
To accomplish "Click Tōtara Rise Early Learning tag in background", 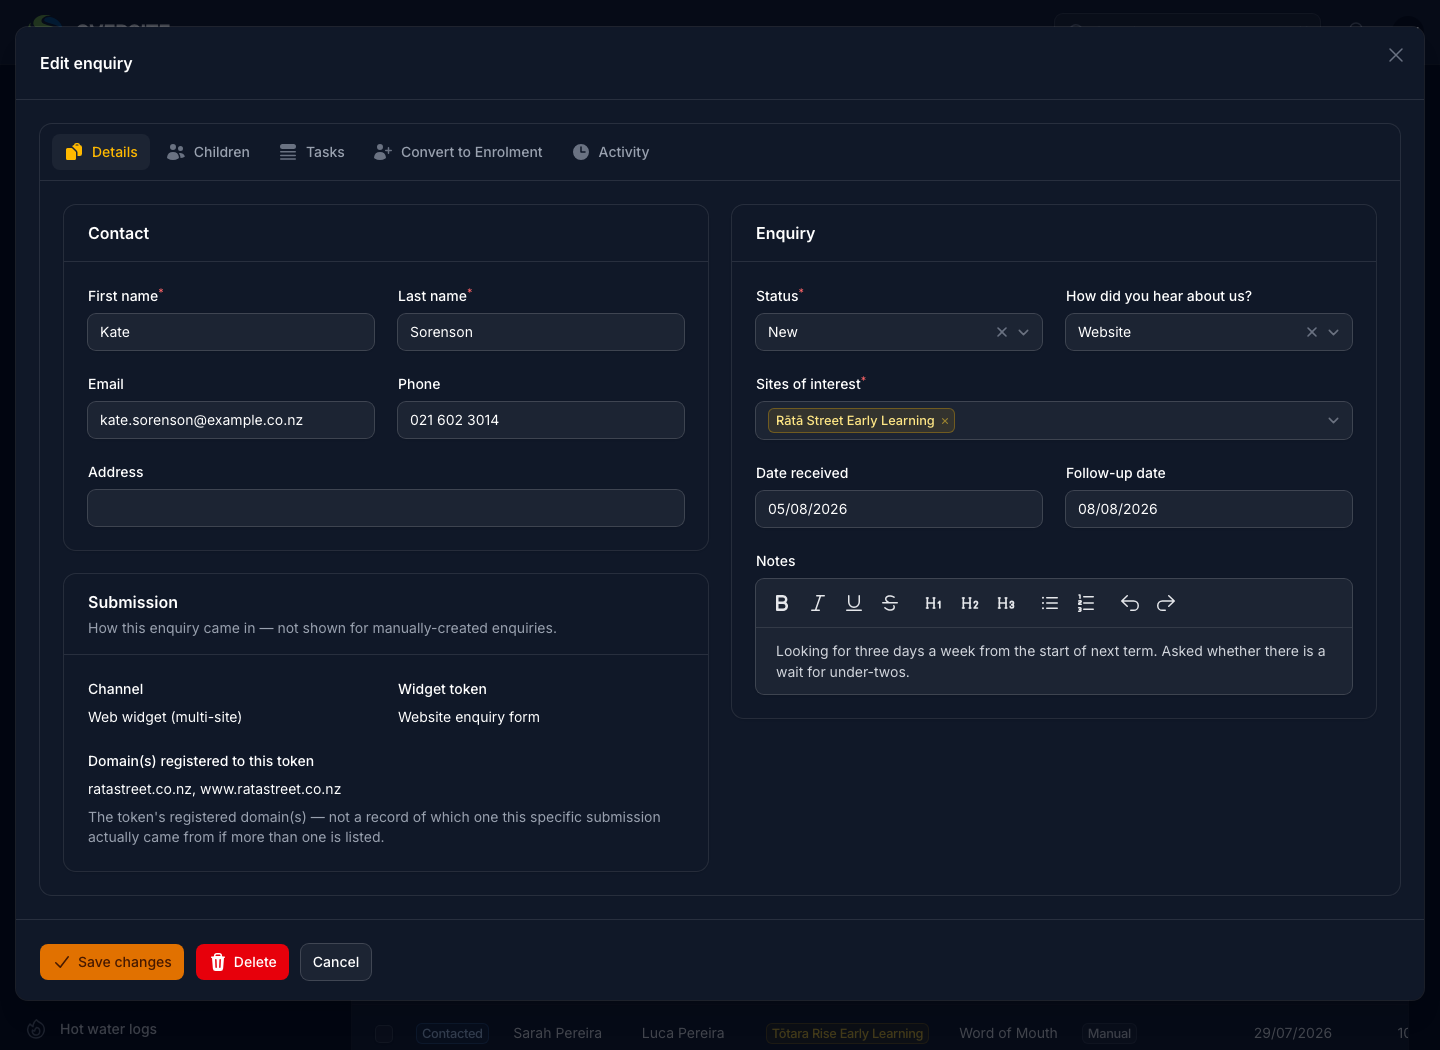I will (847, 1033).
